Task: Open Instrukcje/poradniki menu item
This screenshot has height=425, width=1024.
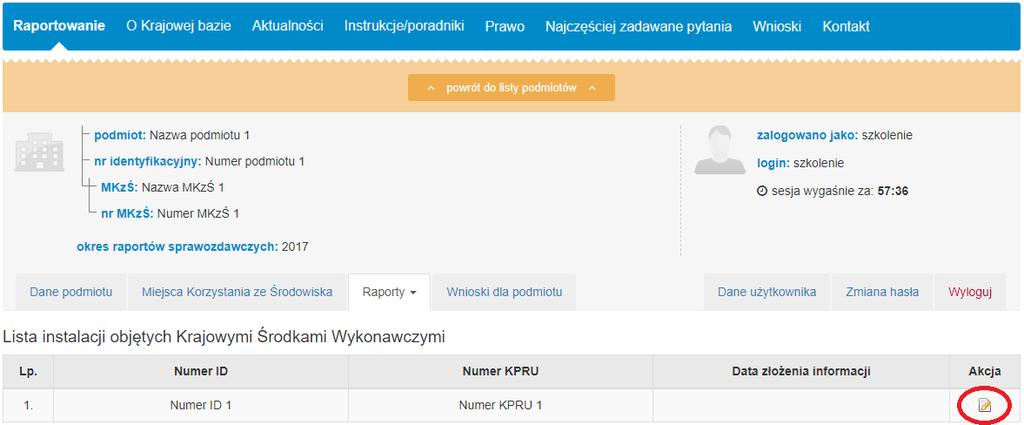Action: [x=404, y=26]
